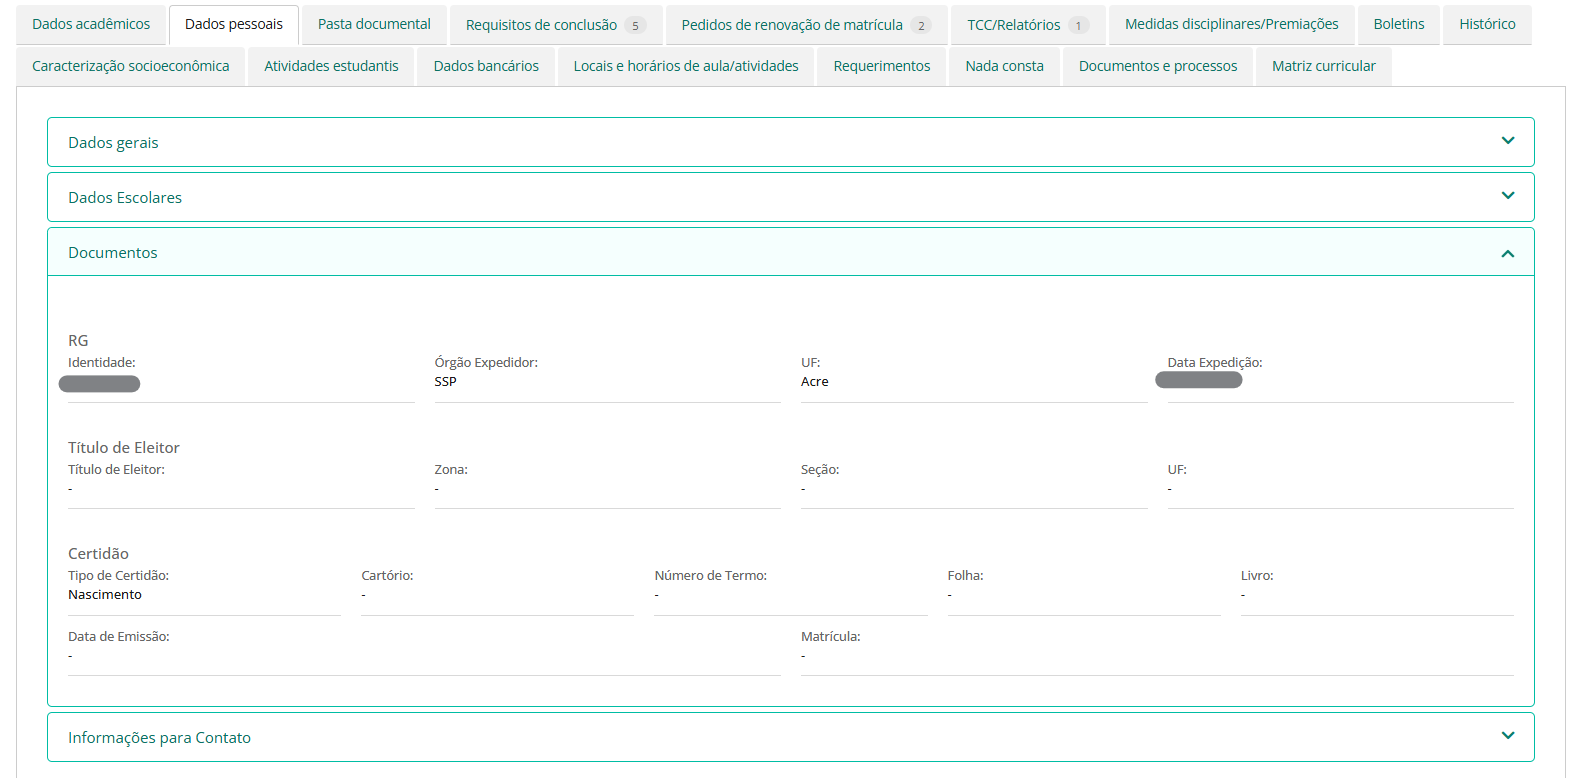Expand the Informações para Contato chevron
Screen dimensions: 1571x778
click(x=1507, y=736)
